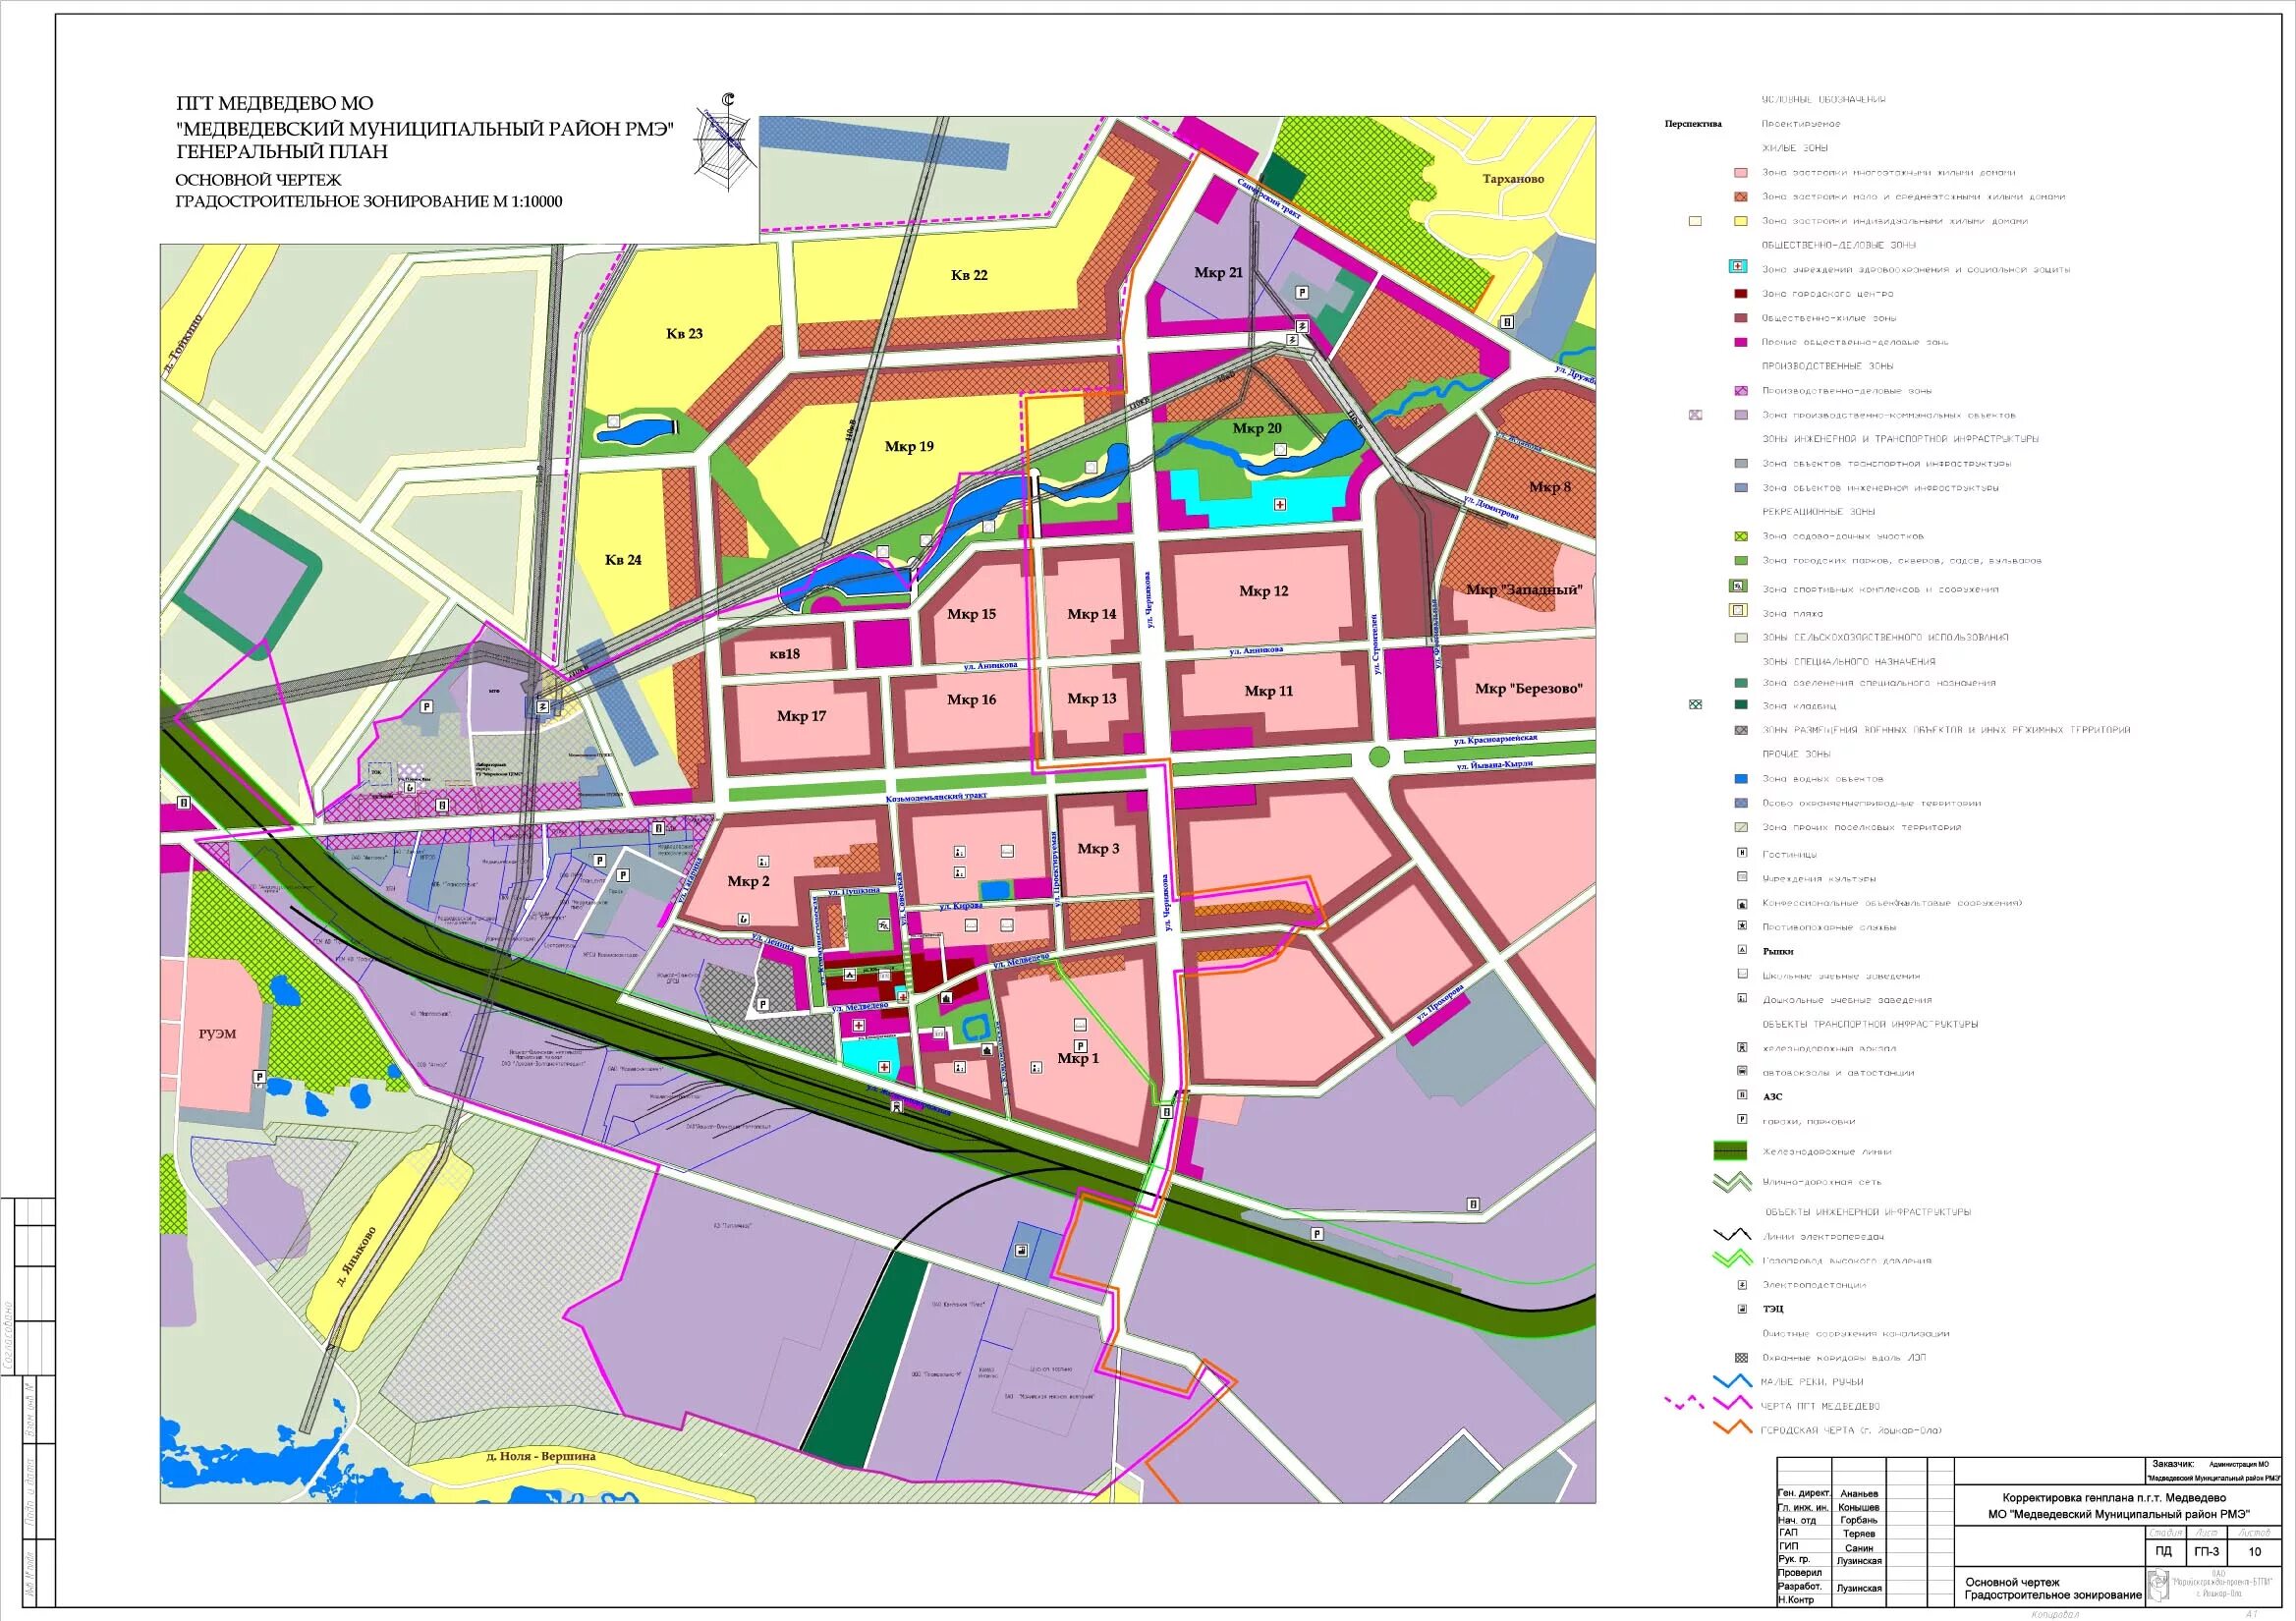The height and width of the screenshot is (1621, 2296).
Task: Click the cemetery zone dark green swatch
Action: click(1741, 706)
